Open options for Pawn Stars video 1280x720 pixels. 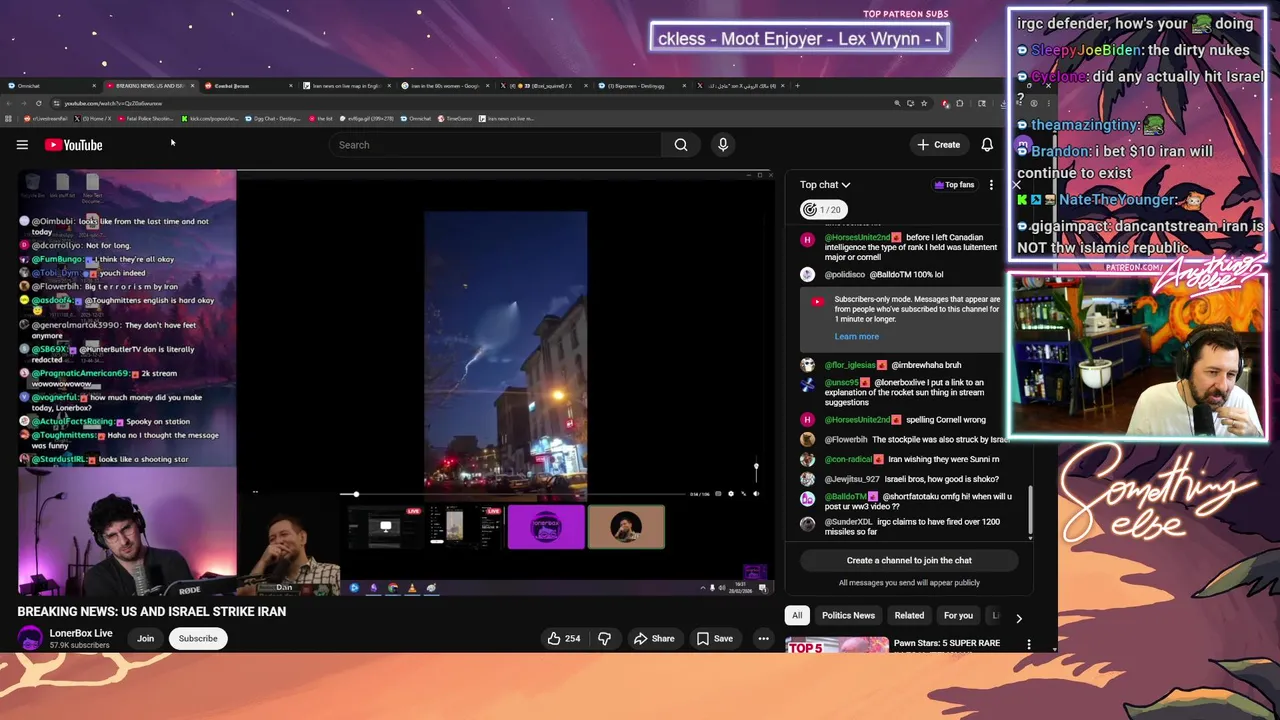pyautogui.click(x=1028, y=645)
